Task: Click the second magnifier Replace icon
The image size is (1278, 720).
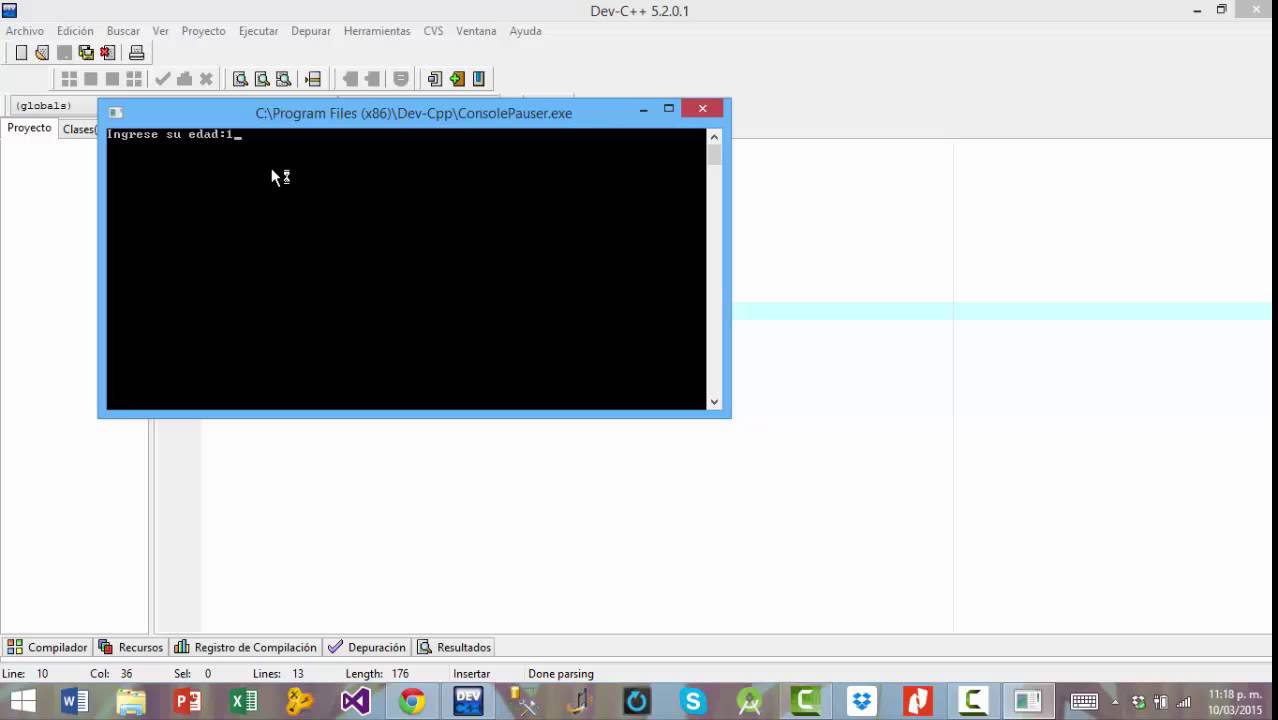Action: 262,79
